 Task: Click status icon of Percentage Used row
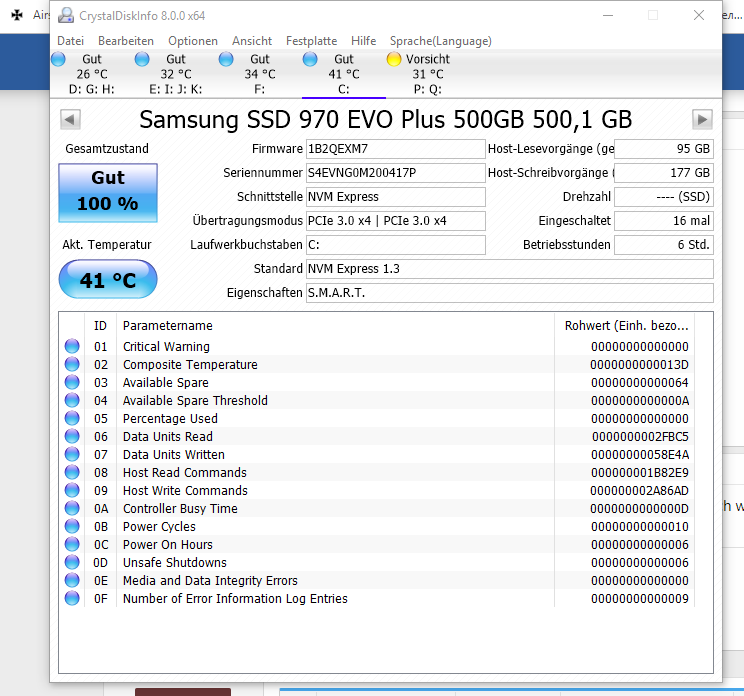72,418
